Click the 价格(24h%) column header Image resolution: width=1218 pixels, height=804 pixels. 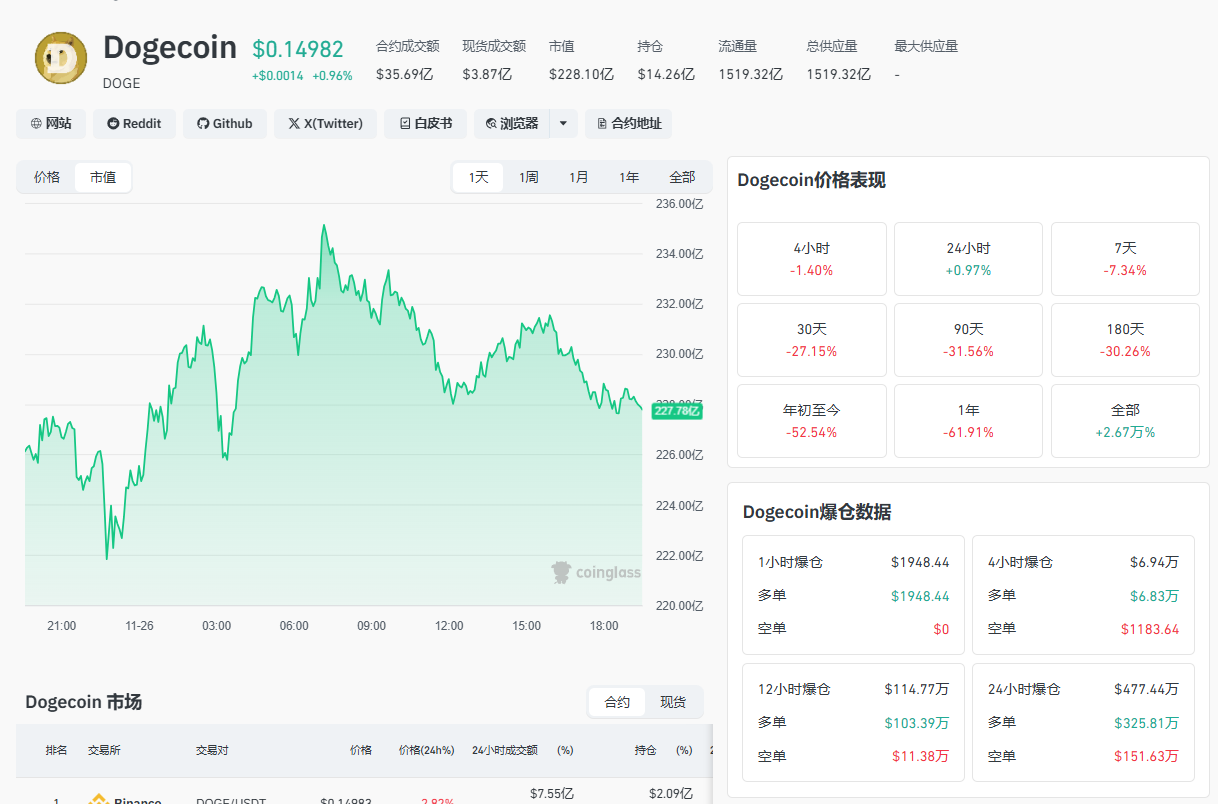(x=426, y=750)
